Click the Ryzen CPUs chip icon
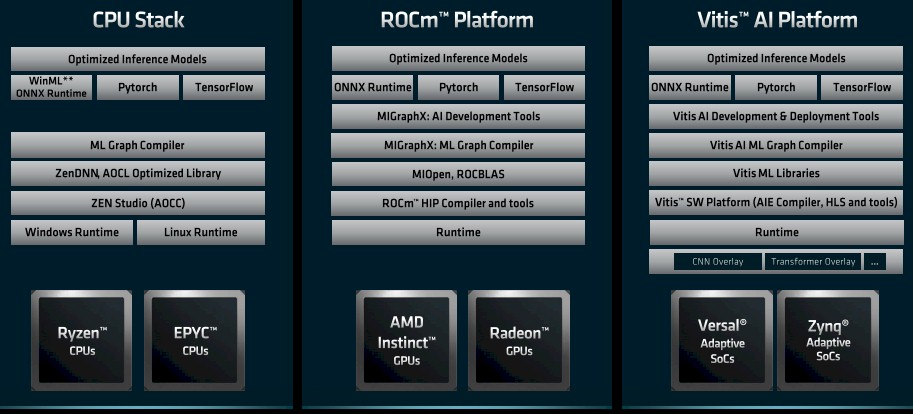The image size is (913, 414). 82,341
